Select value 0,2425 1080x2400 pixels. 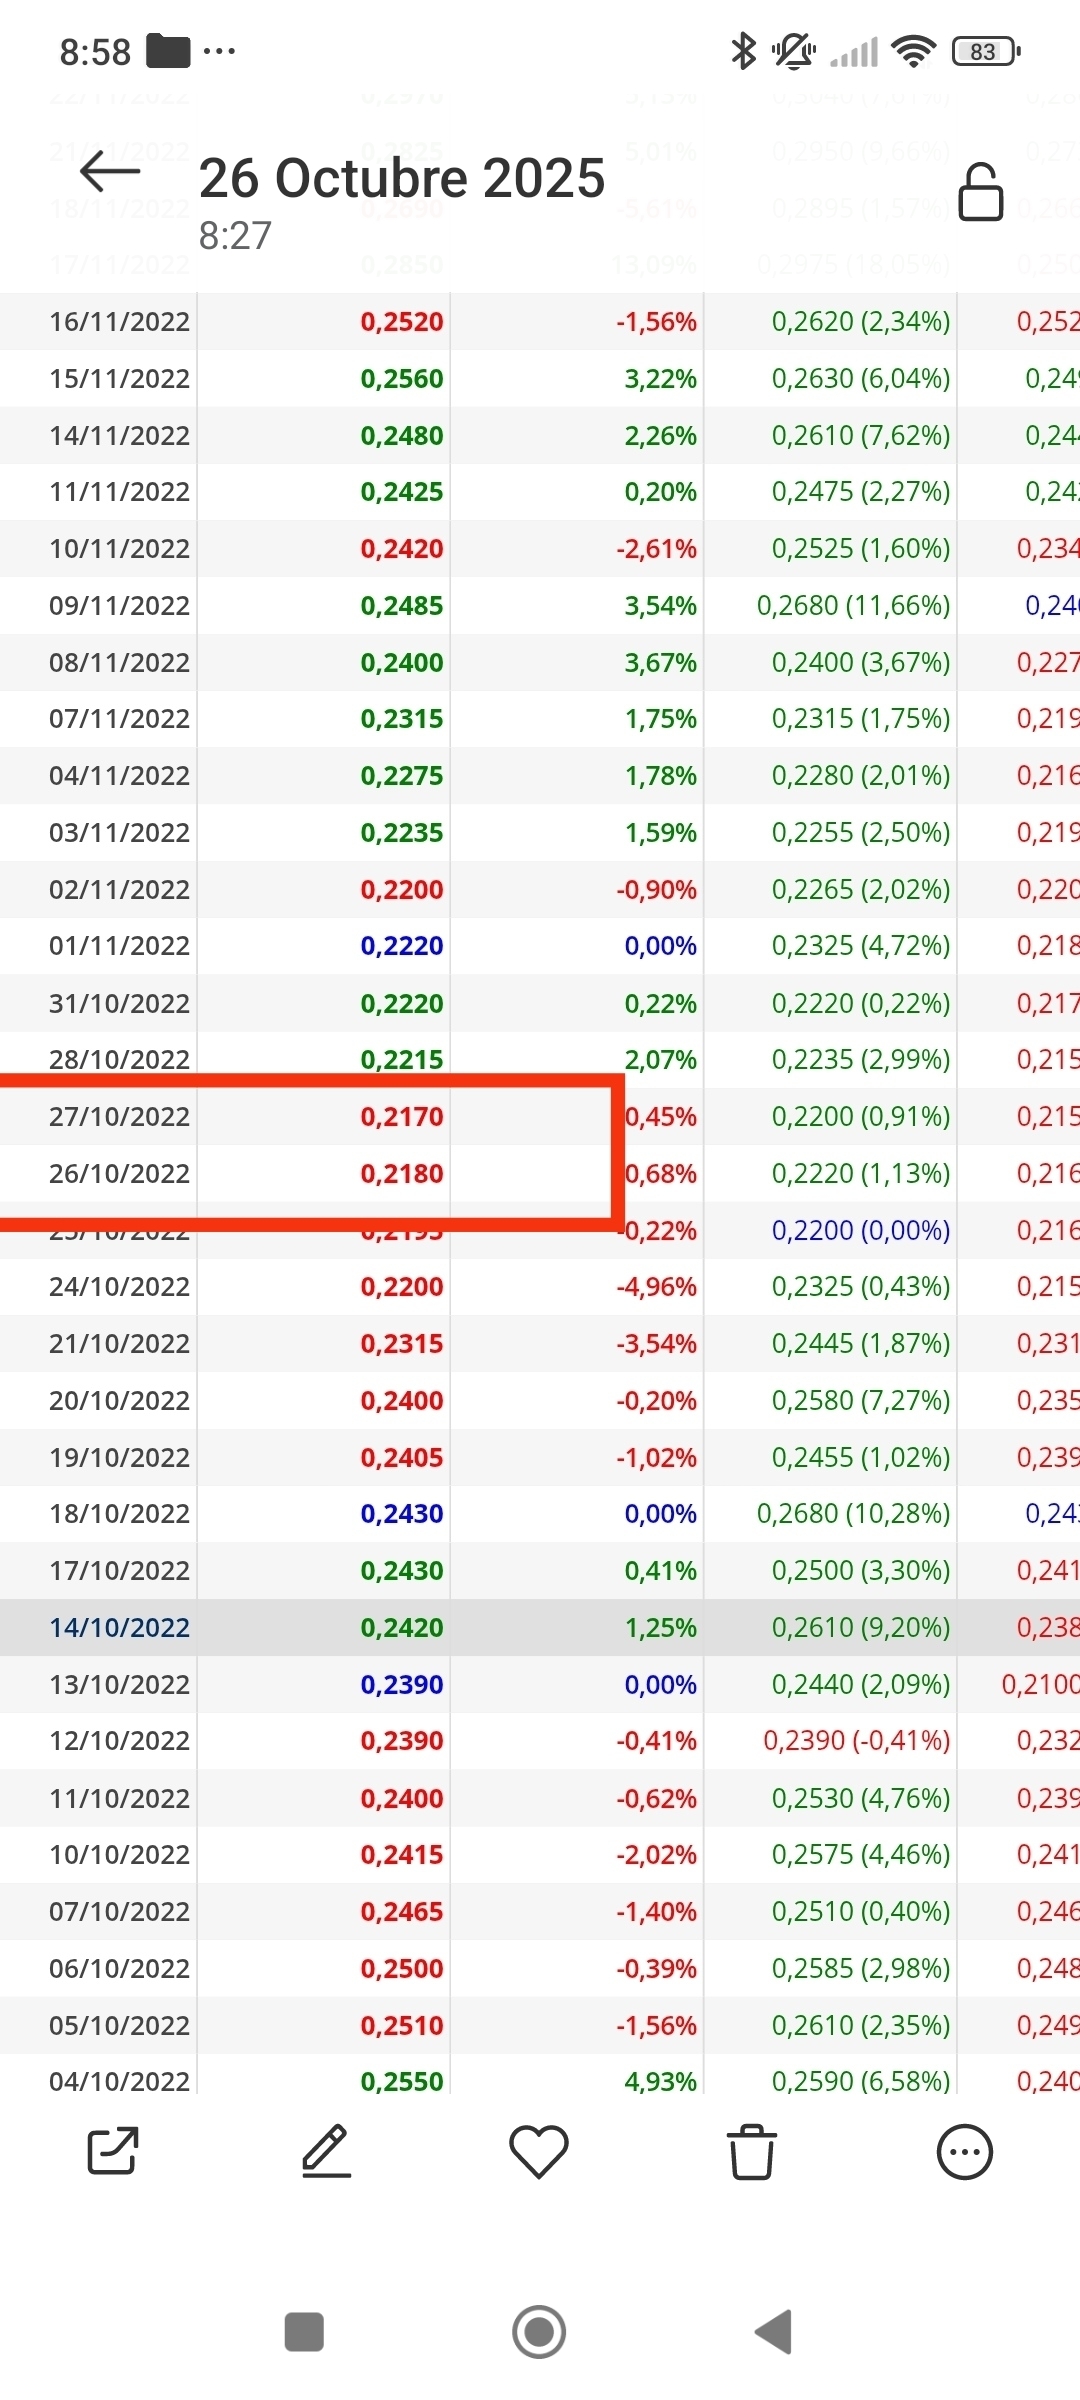(402, 492)
